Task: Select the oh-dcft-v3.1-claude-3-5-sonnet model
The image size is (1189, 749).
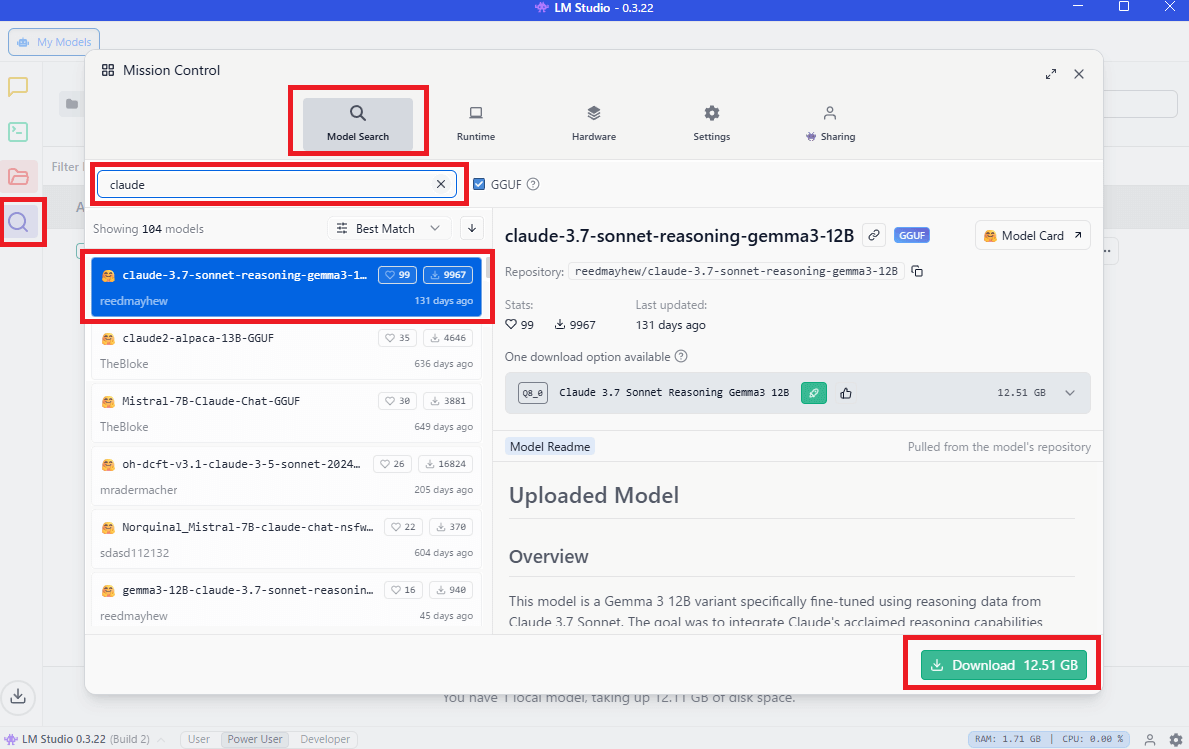Action: coord(286,475)
